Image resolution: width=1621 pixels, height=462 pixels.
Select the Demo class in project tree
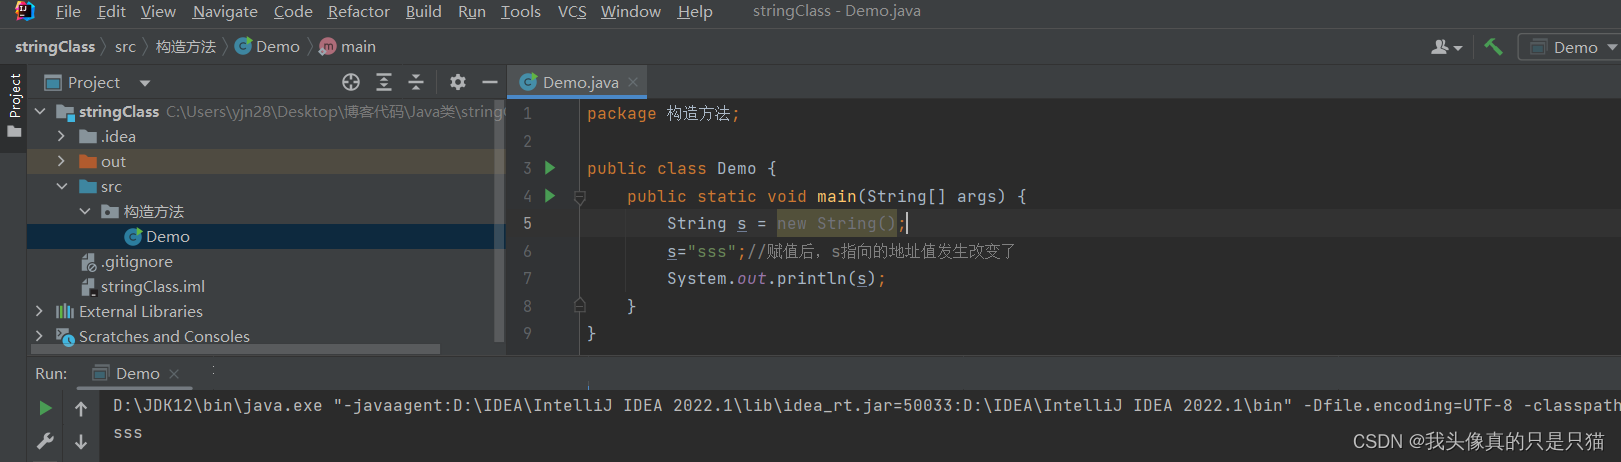pyautogui.click(x=266, y=236)
